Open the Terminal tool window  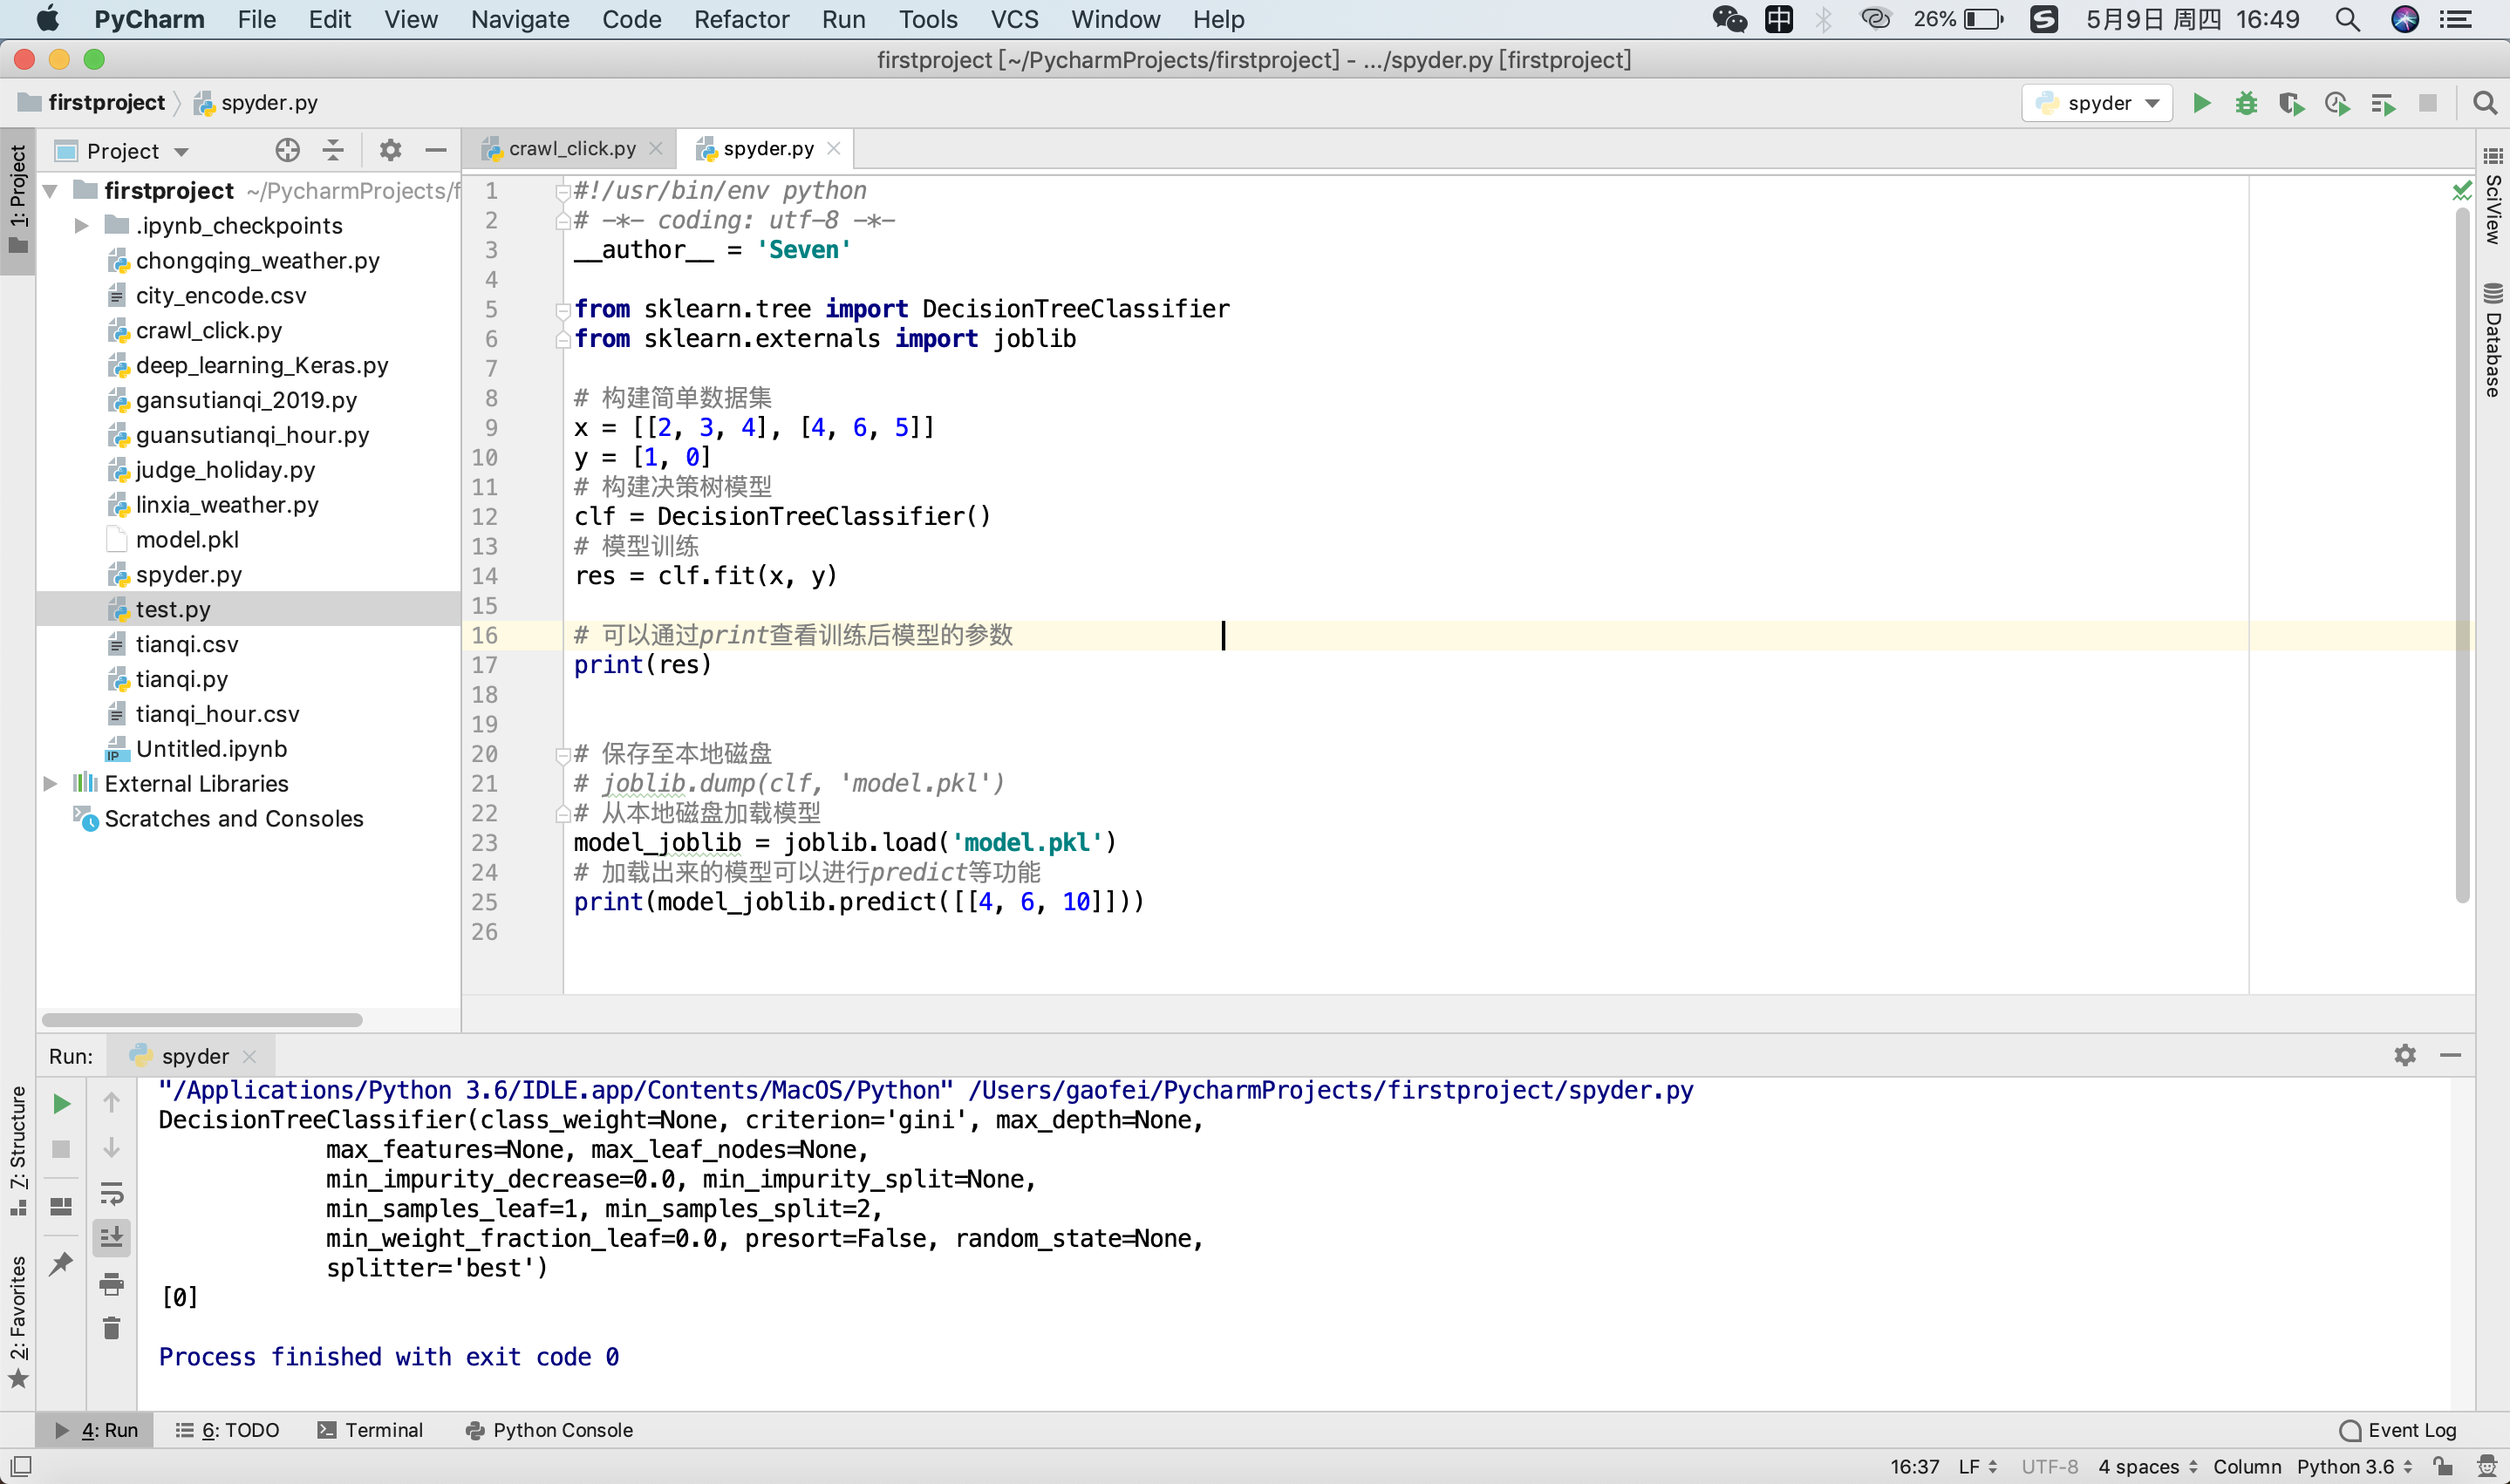point(370,1430)
